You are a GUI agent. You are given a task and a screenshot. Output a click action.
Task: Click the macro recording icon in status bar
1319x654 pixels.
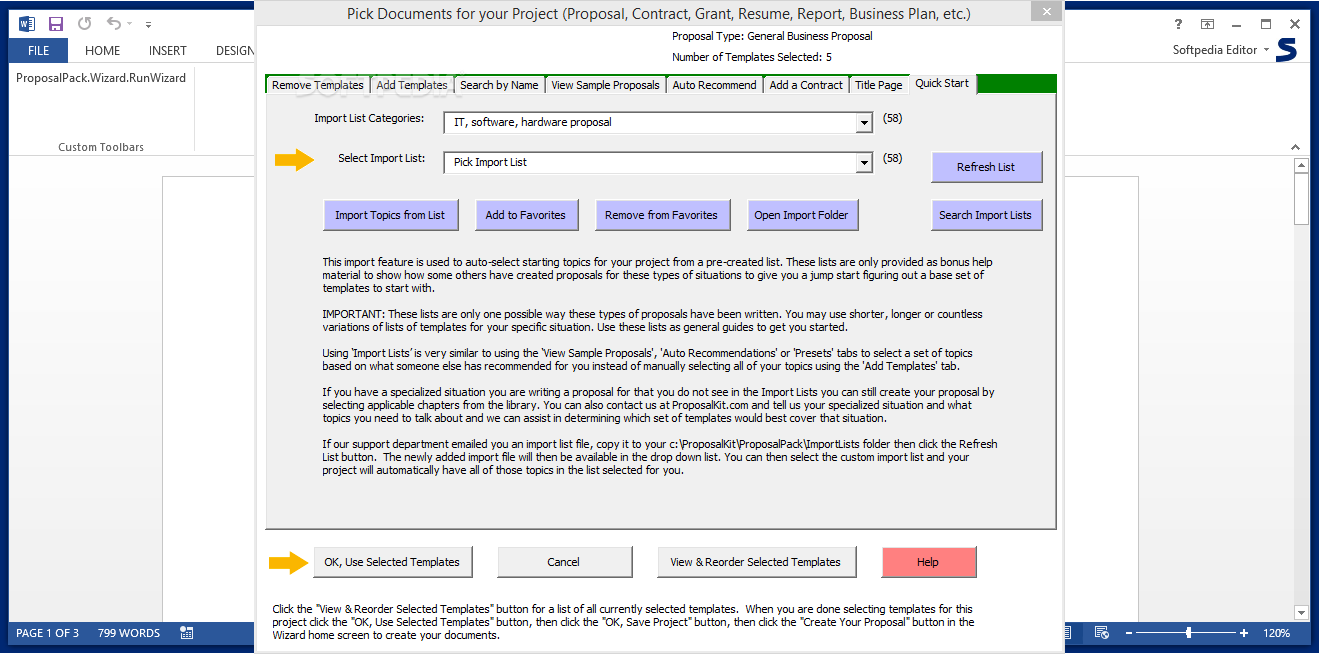[x=187, y=633]
